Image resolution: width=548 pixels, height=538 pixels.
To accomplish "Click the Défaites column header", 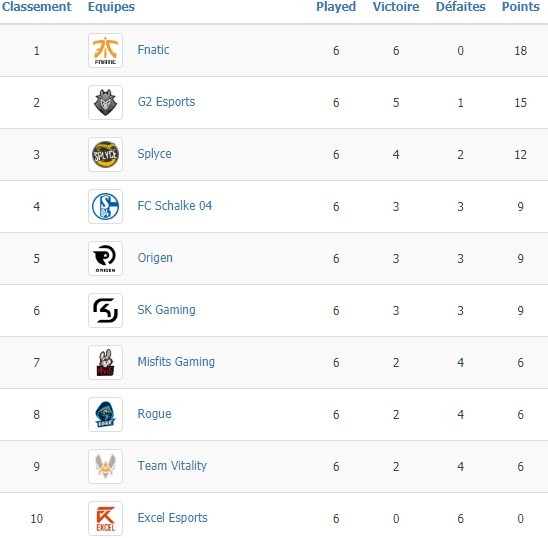I will coord(461,7).
